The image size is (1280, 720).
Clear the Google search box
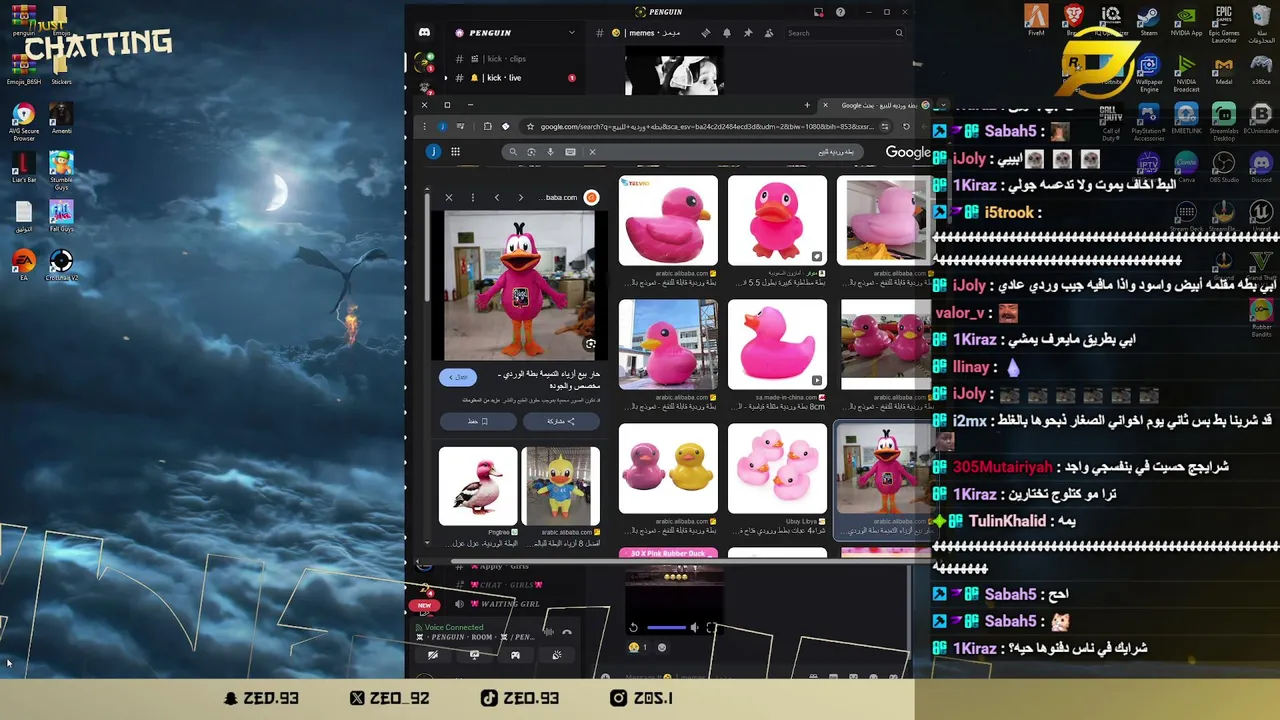(592, 152)
